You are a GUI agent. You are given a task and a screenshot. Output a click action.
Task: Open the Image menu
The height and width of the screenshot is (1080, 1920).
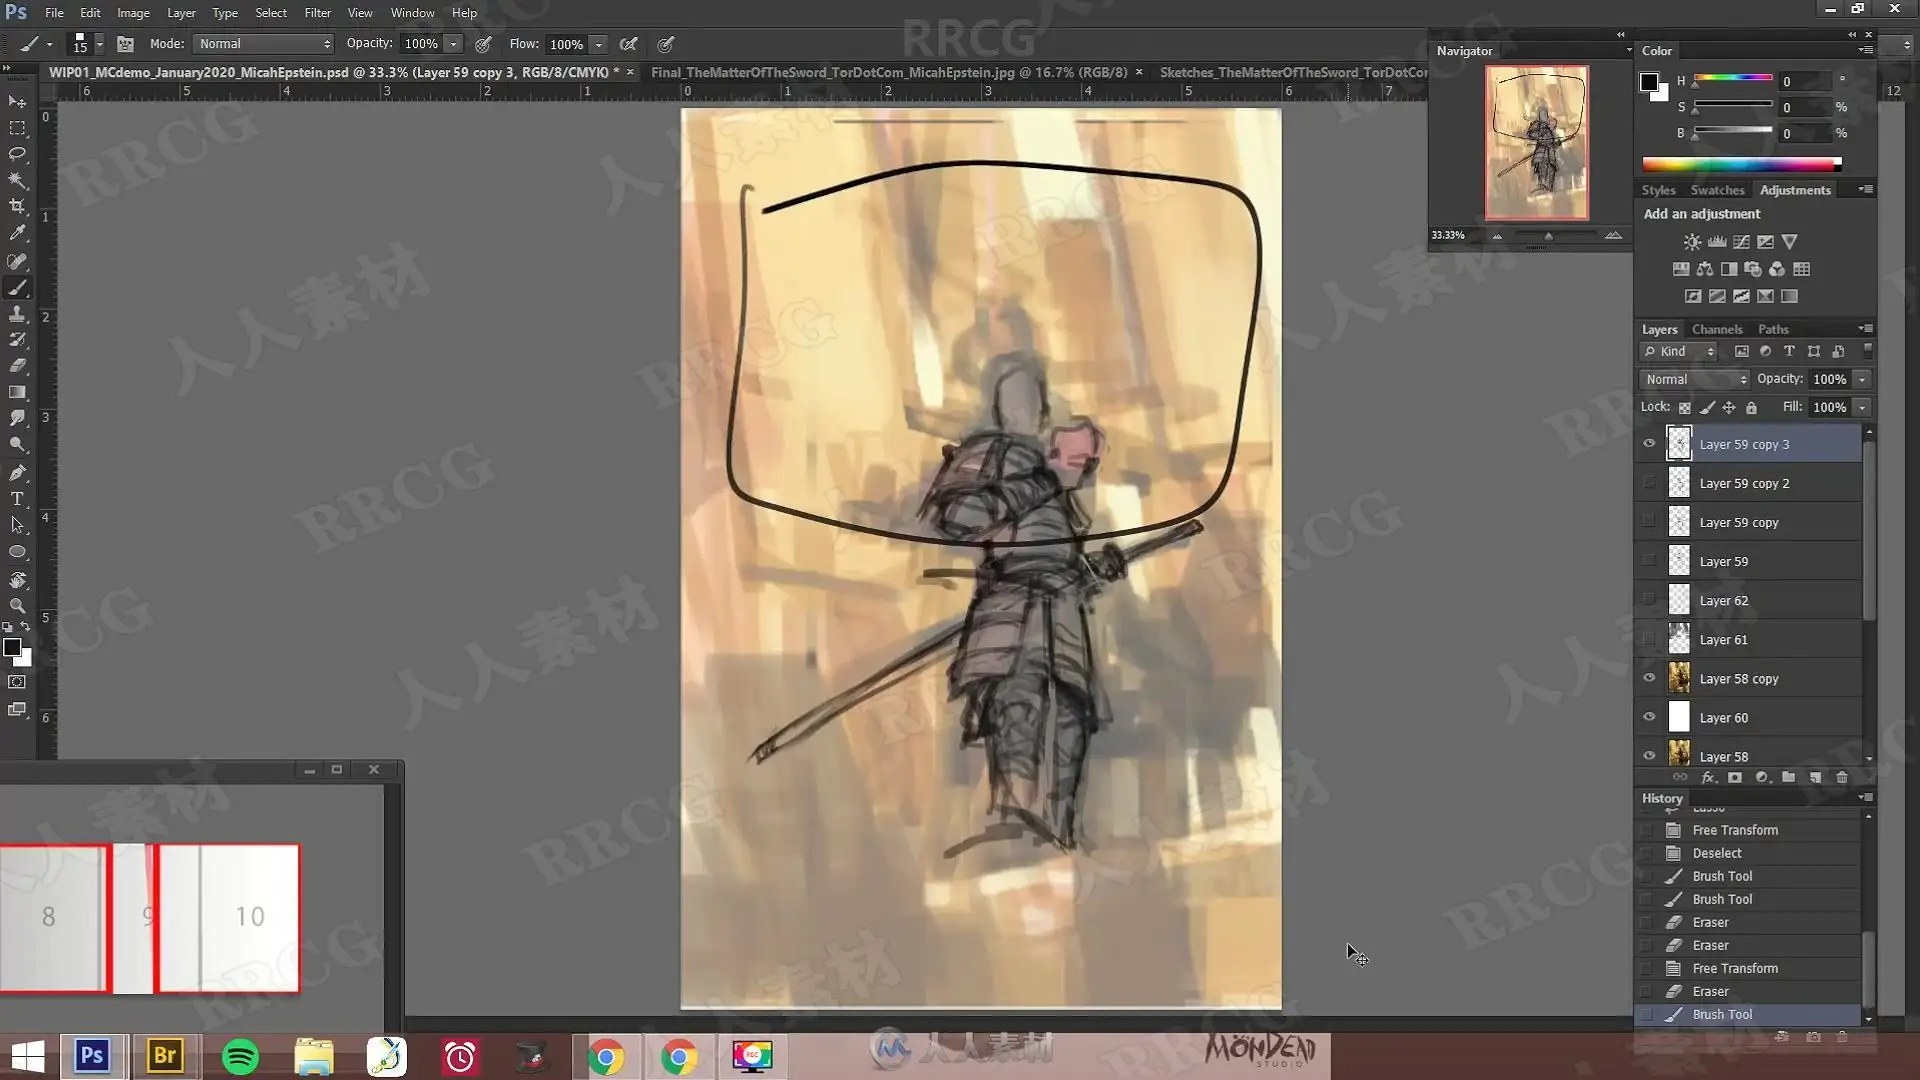click(133, 13)
